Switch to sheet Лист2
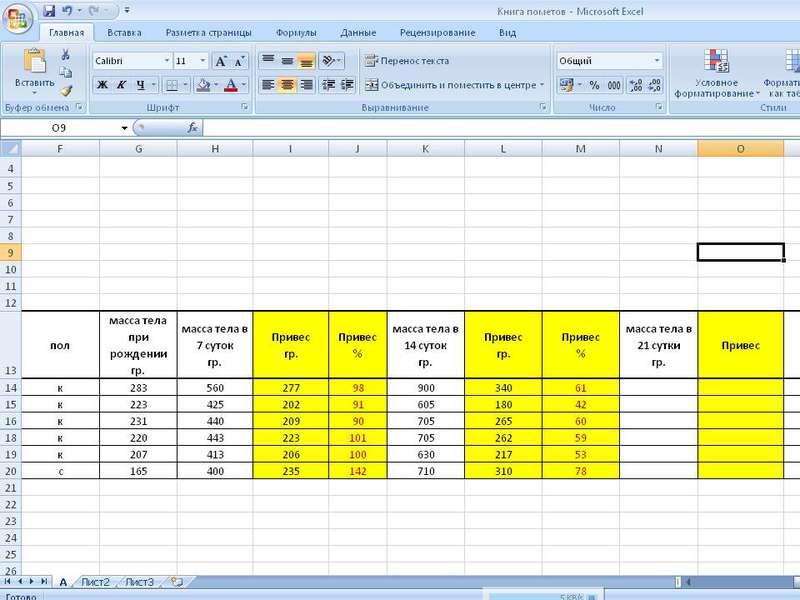The width and height of the screenshot is (800, 600). 95,582
